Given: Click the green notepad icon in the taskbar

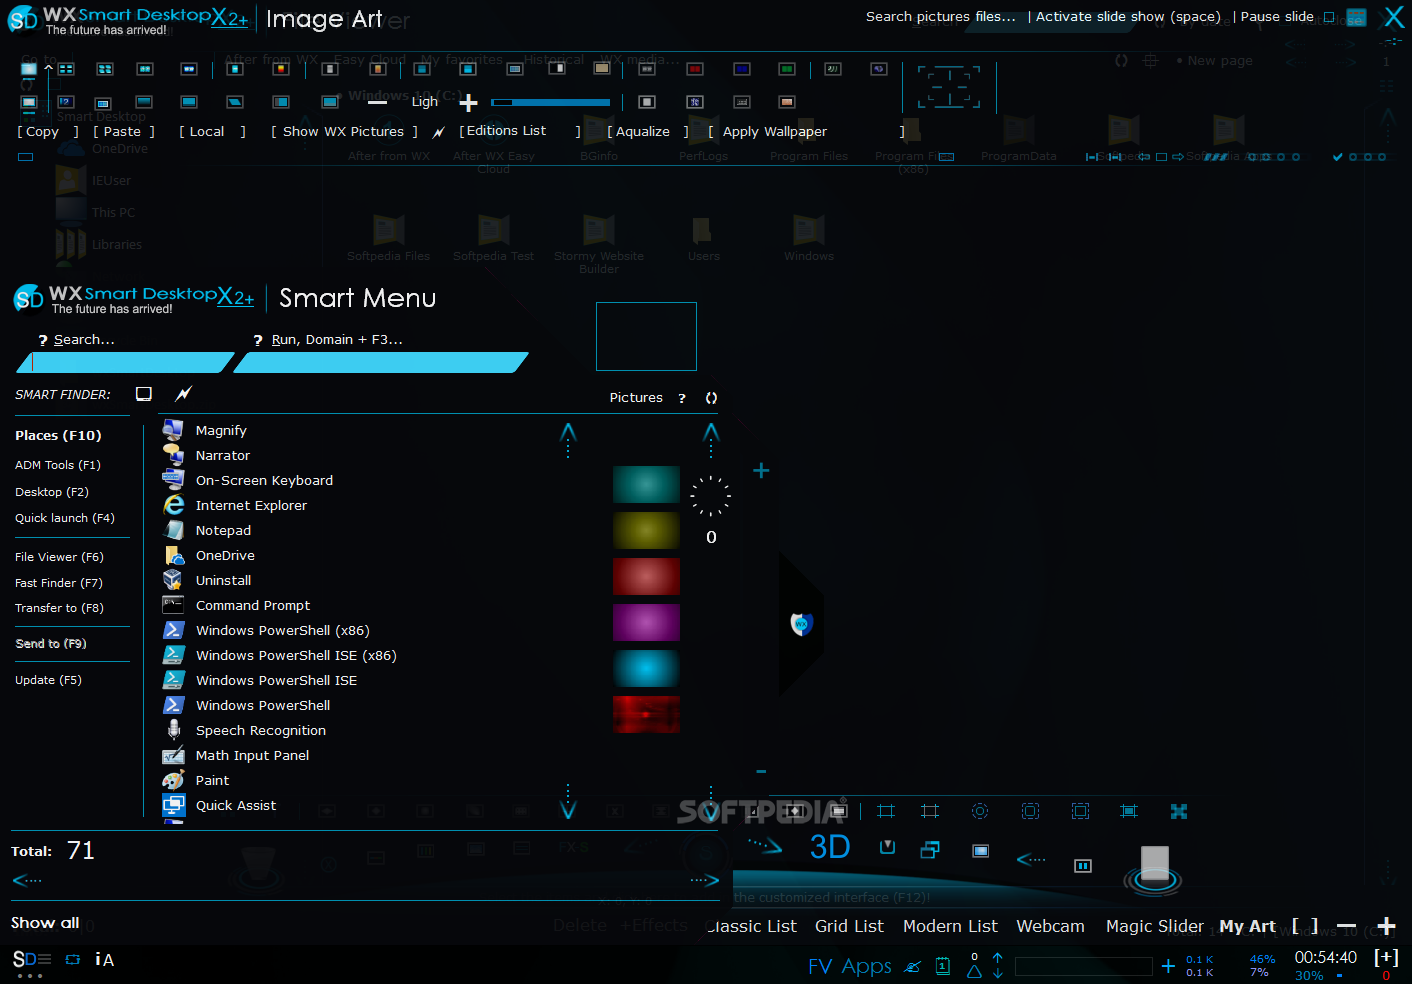Looking at the screenshot, I should click(943, 966).
